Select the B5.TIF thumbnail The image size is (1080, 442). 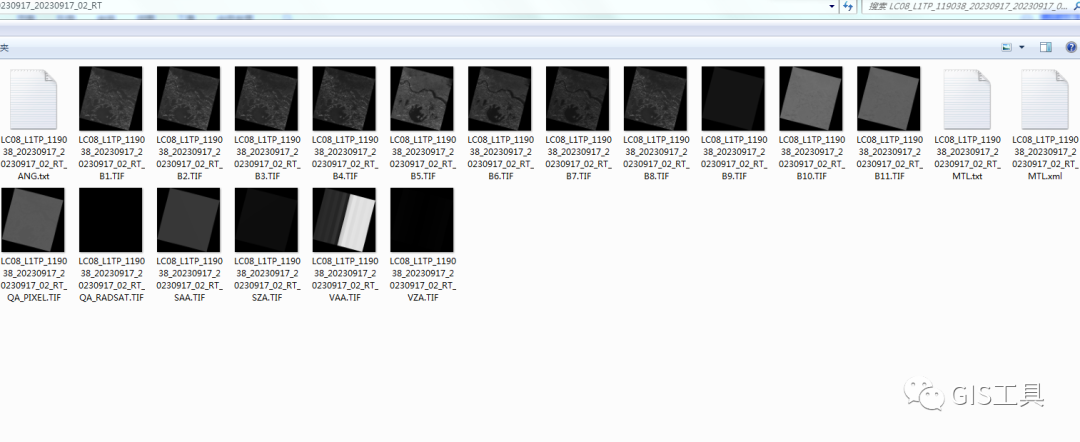click(422, 98)
